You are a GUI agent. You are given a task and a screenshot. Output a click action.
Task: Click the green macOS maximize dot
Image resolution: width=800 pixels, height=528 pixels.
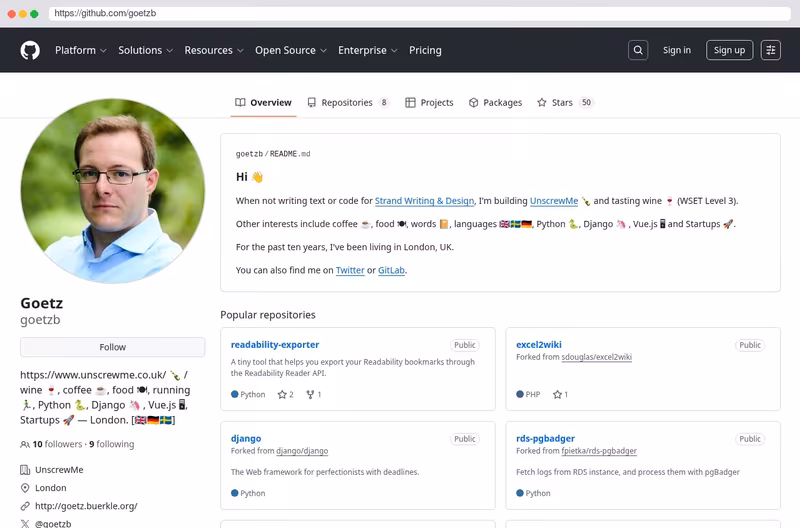(x=34, y=14)
